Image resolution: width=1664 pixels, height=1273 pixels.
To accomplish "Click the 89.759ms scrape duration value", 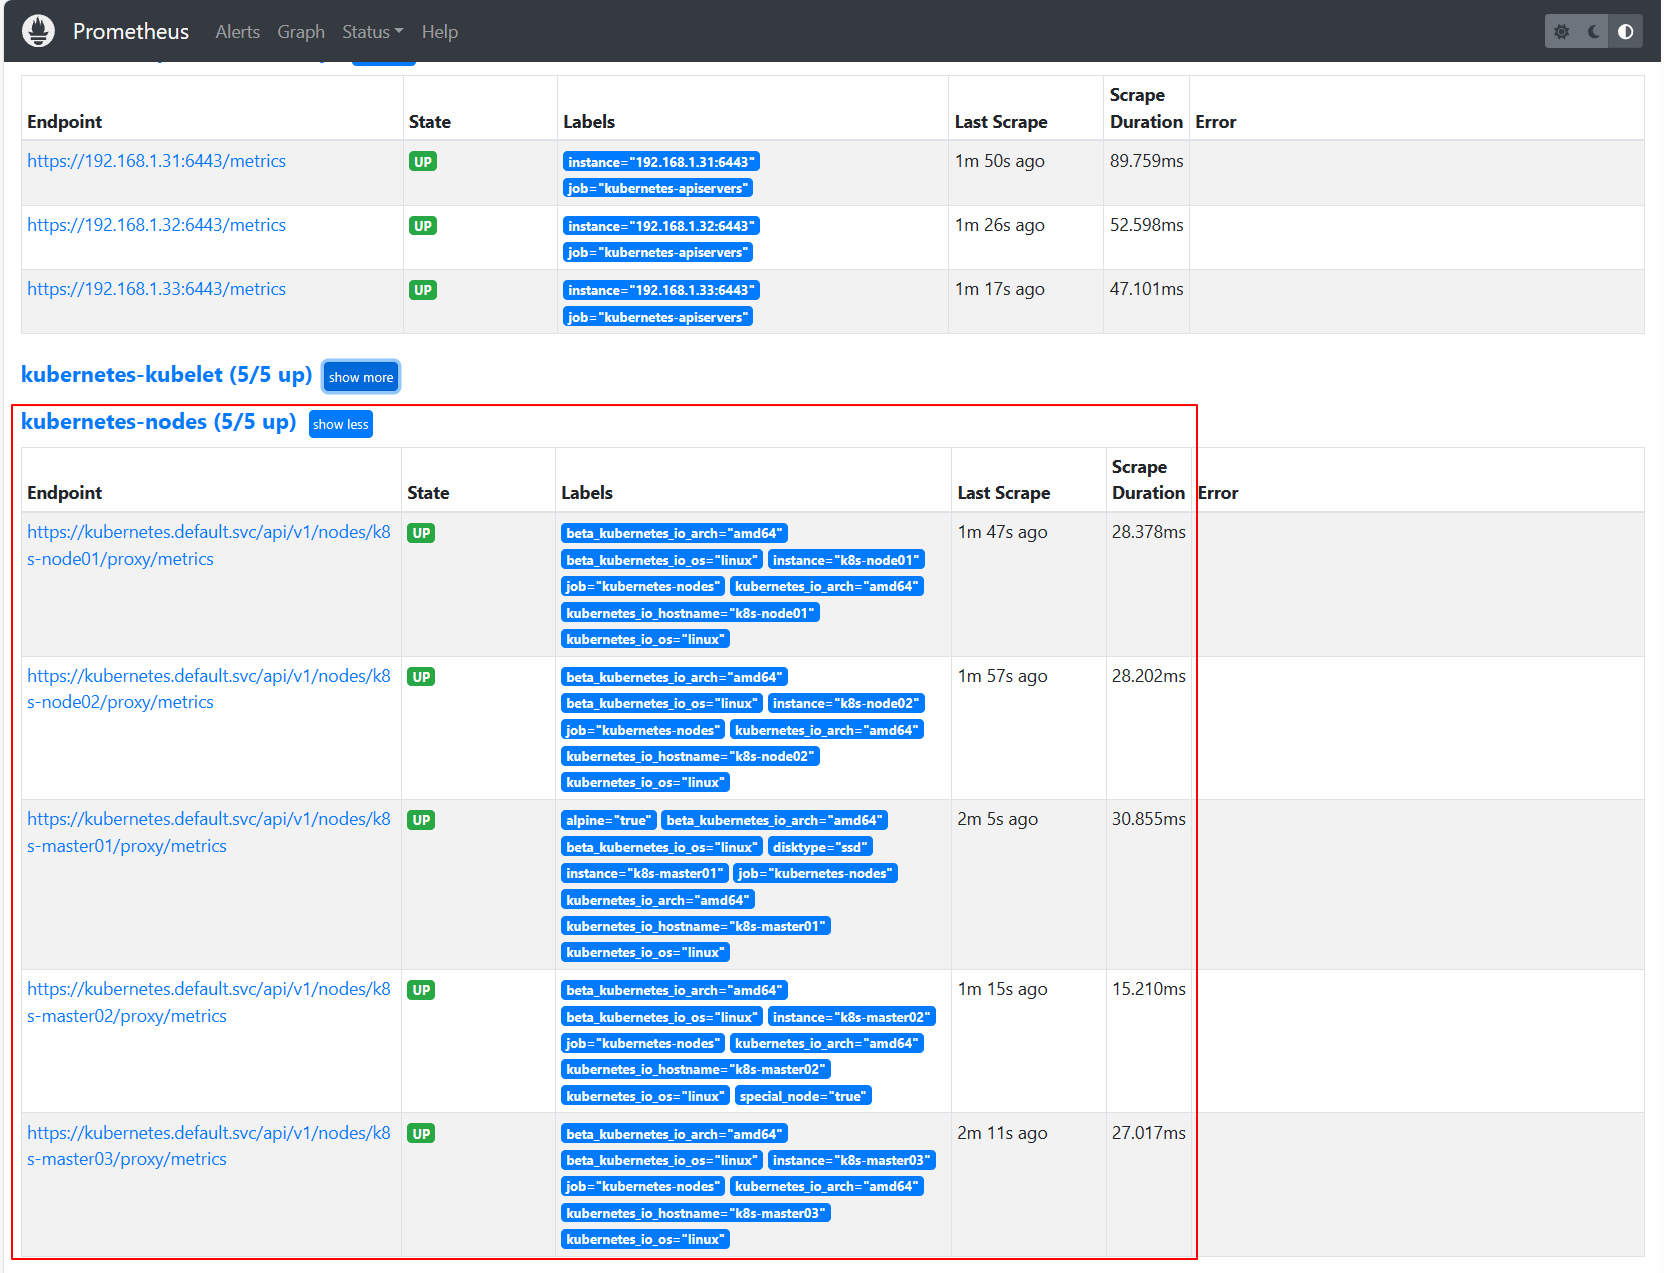I will point(1147,161).
